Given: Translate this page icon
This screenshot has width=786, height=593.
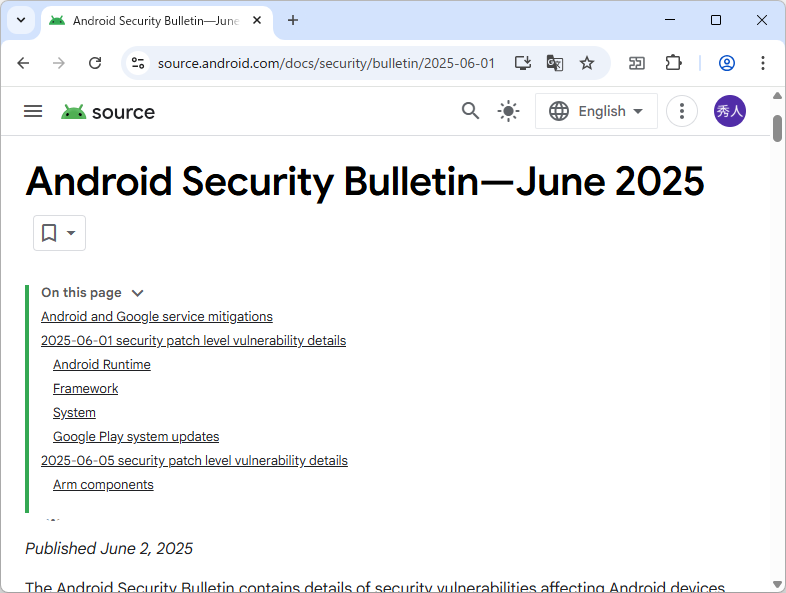Looking at the screenshot, I should (555, 63).
